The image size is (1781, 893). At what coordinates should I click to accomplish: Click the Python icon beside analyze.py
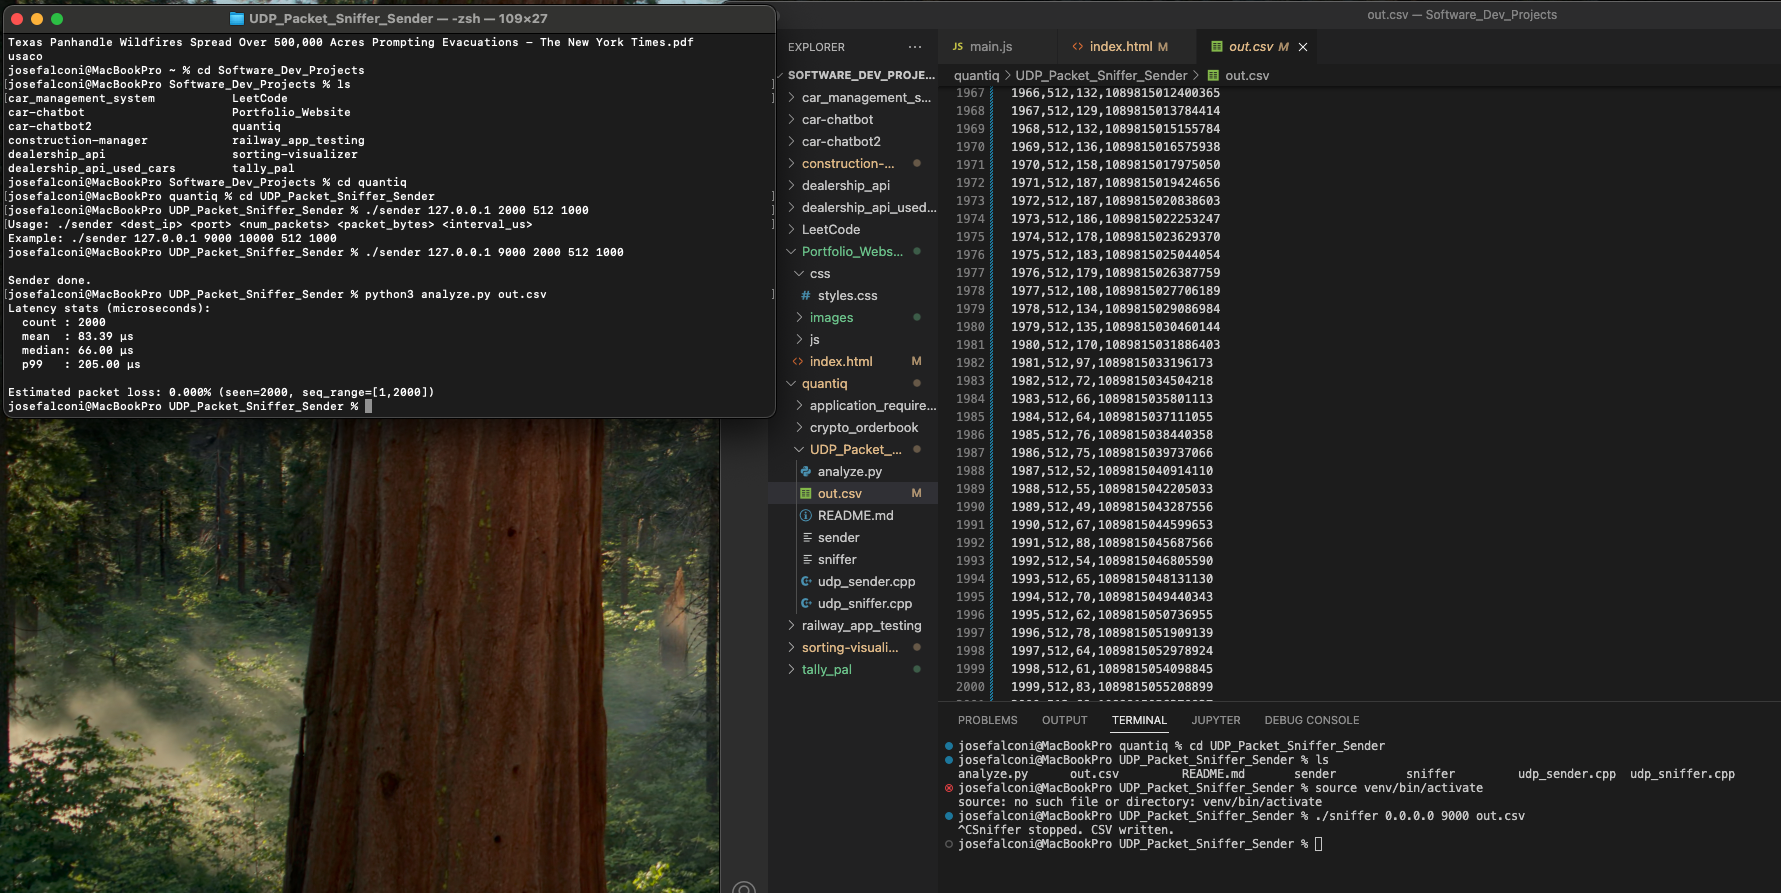click(806, 471)
